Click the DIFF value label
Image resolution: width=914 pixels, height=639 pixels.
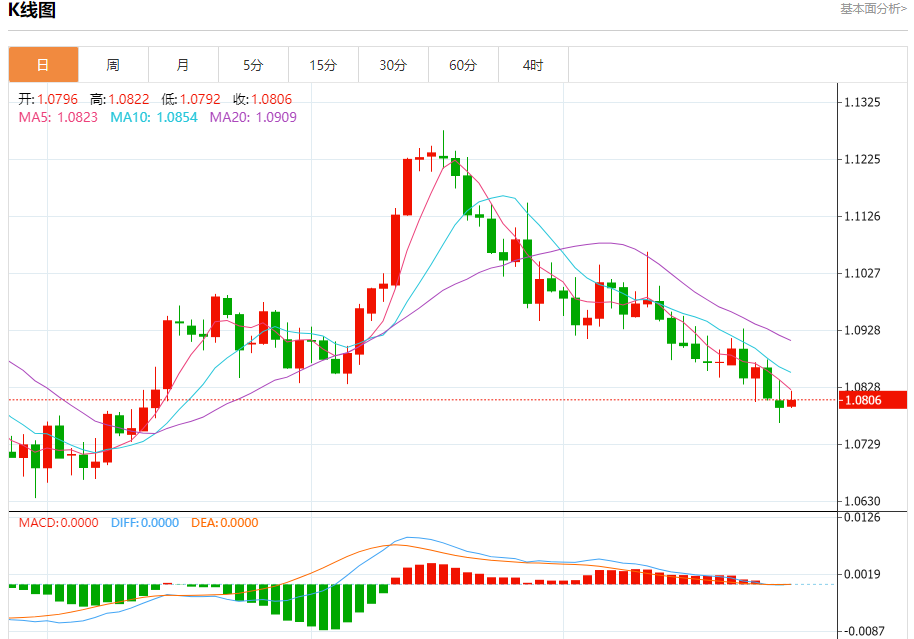[x=145, y=523]
